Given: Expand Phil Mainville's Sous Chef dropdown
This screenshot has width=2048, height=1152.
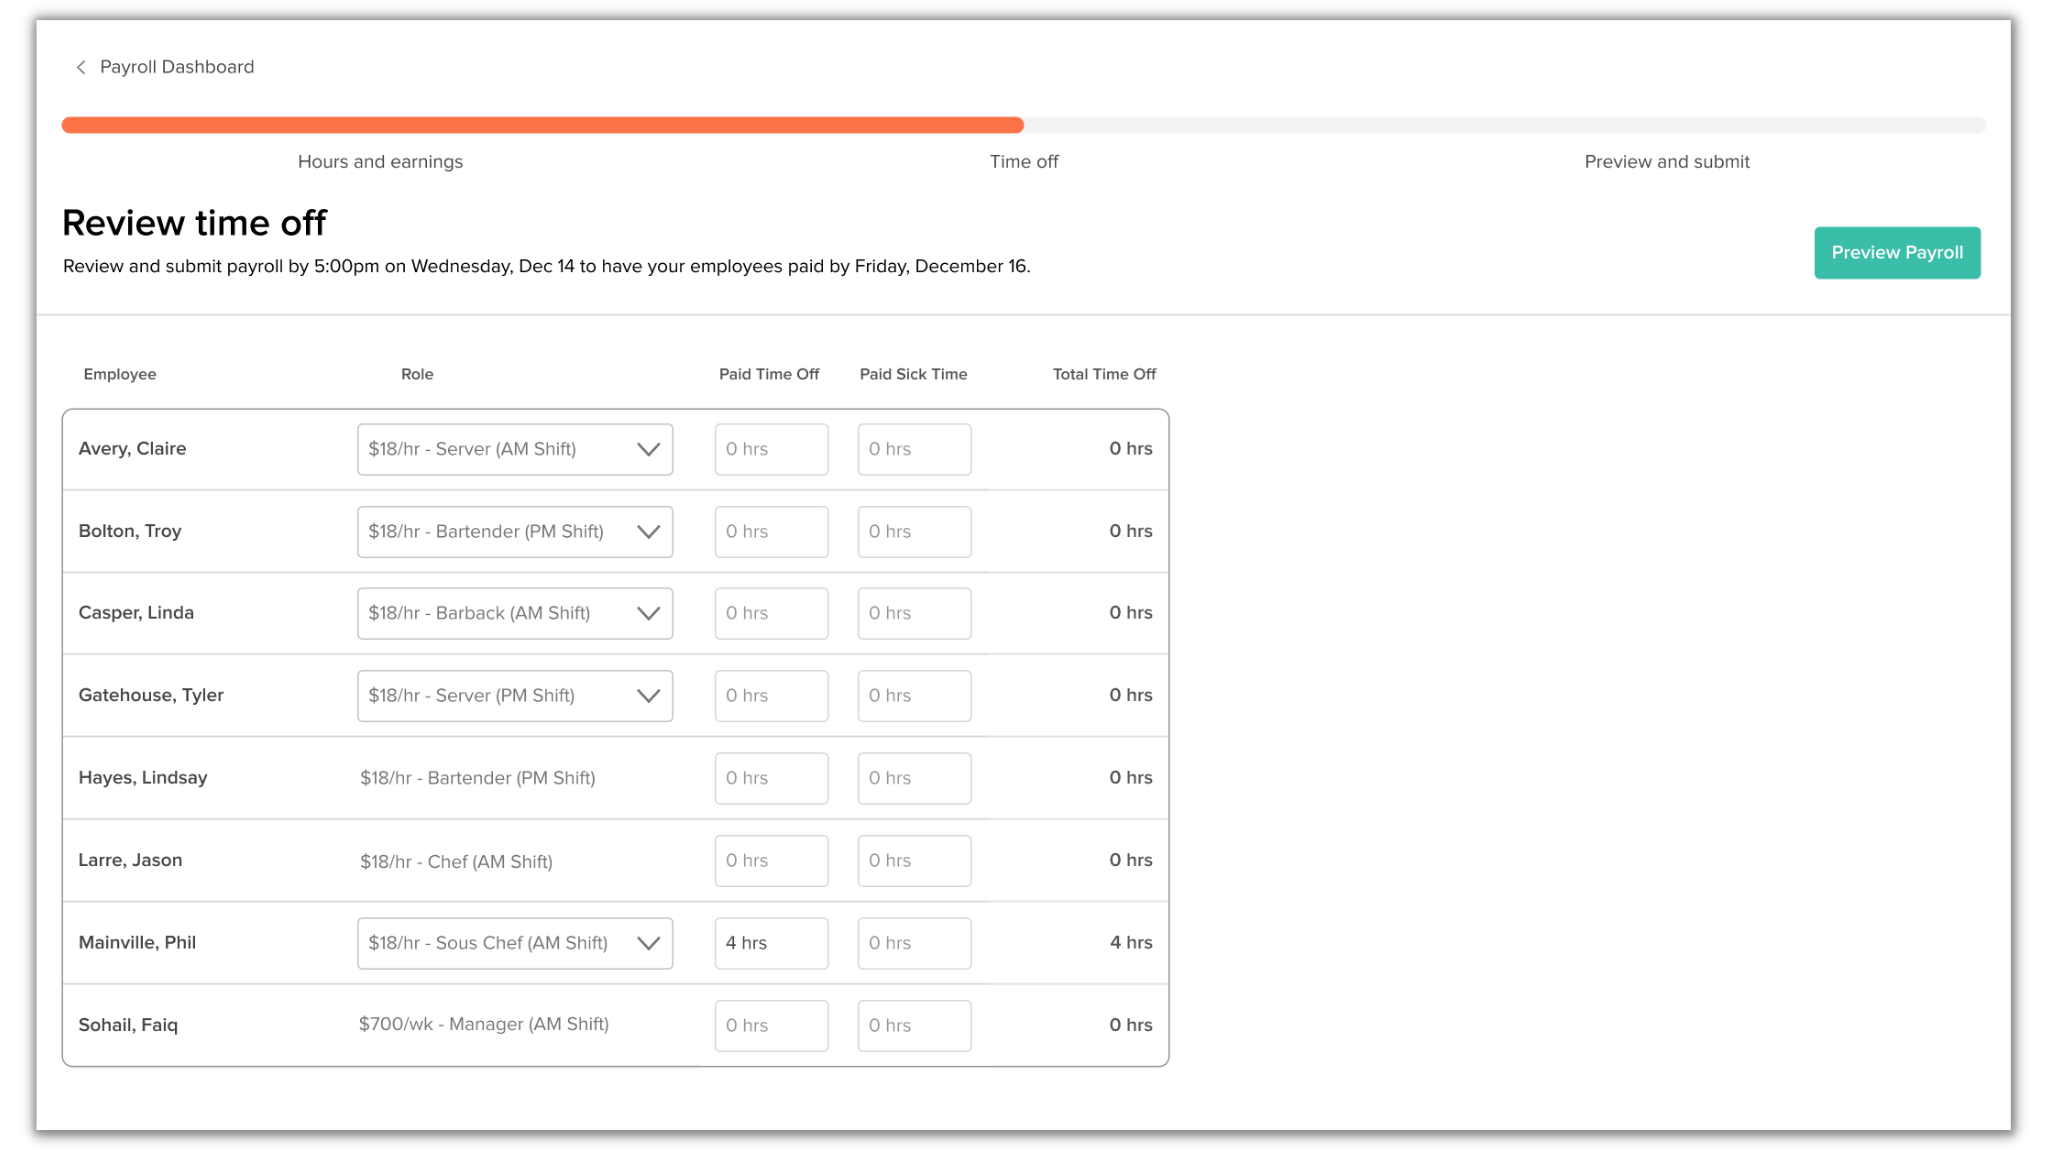Looking at the screenshot, I should coord(514,943).
